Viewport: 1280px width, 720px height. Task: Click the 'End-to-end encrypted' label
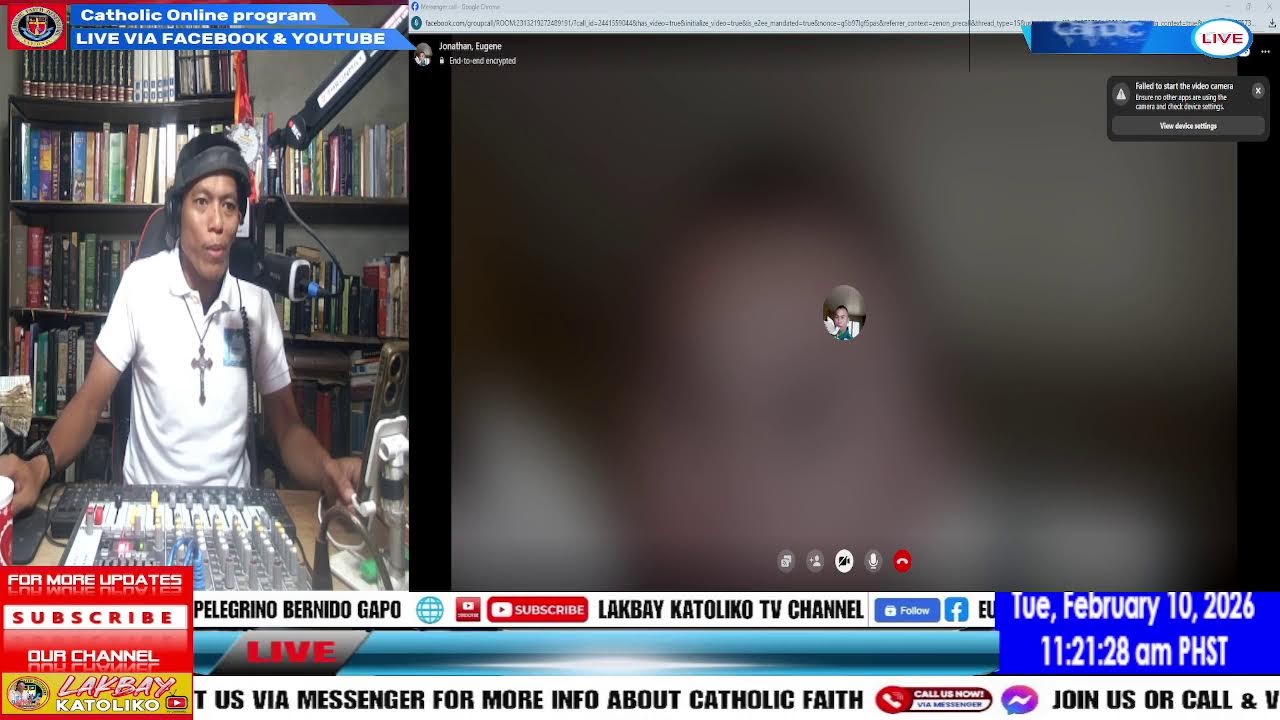482,61
